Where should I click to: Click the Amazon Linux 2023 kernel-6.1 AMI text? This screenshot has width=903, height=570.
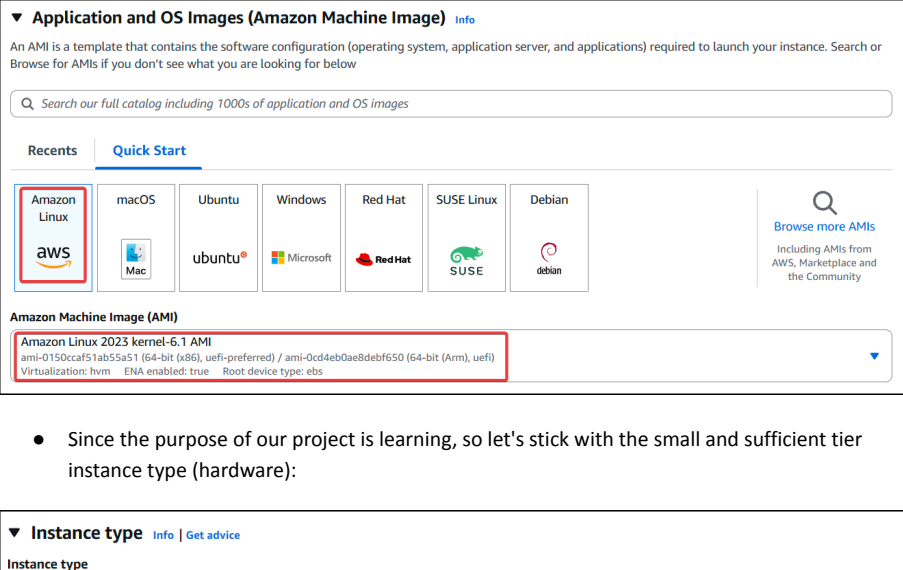click(116, 341)
